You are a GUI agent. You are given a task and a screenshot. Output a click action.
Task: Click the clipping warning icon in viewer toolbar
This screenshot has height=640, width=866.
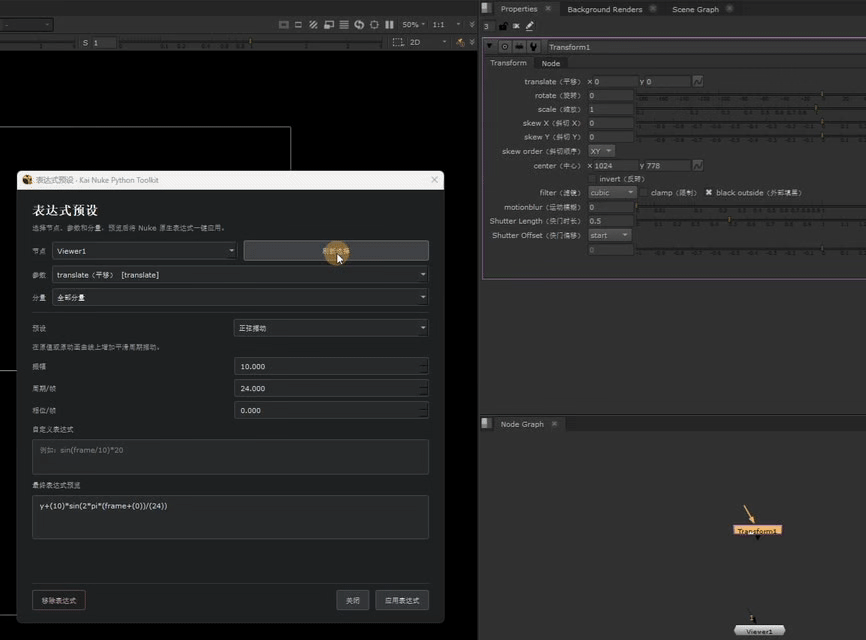tap(283, 25)
